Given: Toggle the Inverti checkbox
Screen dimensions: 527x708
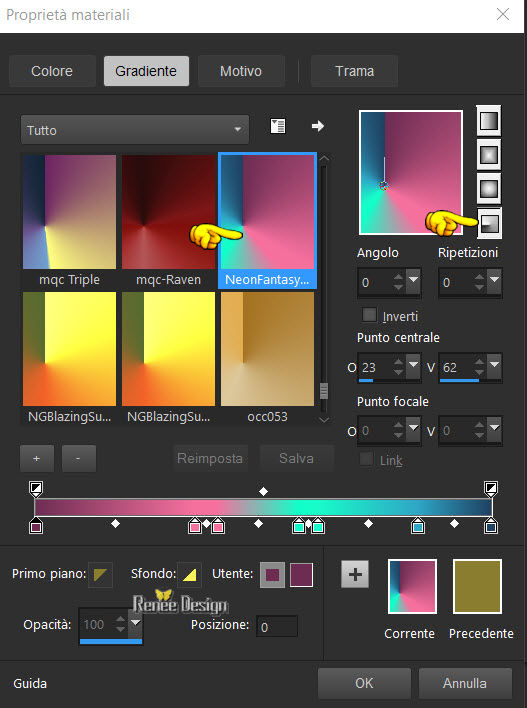Looking at the screenshot, I should click(x=369, y=315).
